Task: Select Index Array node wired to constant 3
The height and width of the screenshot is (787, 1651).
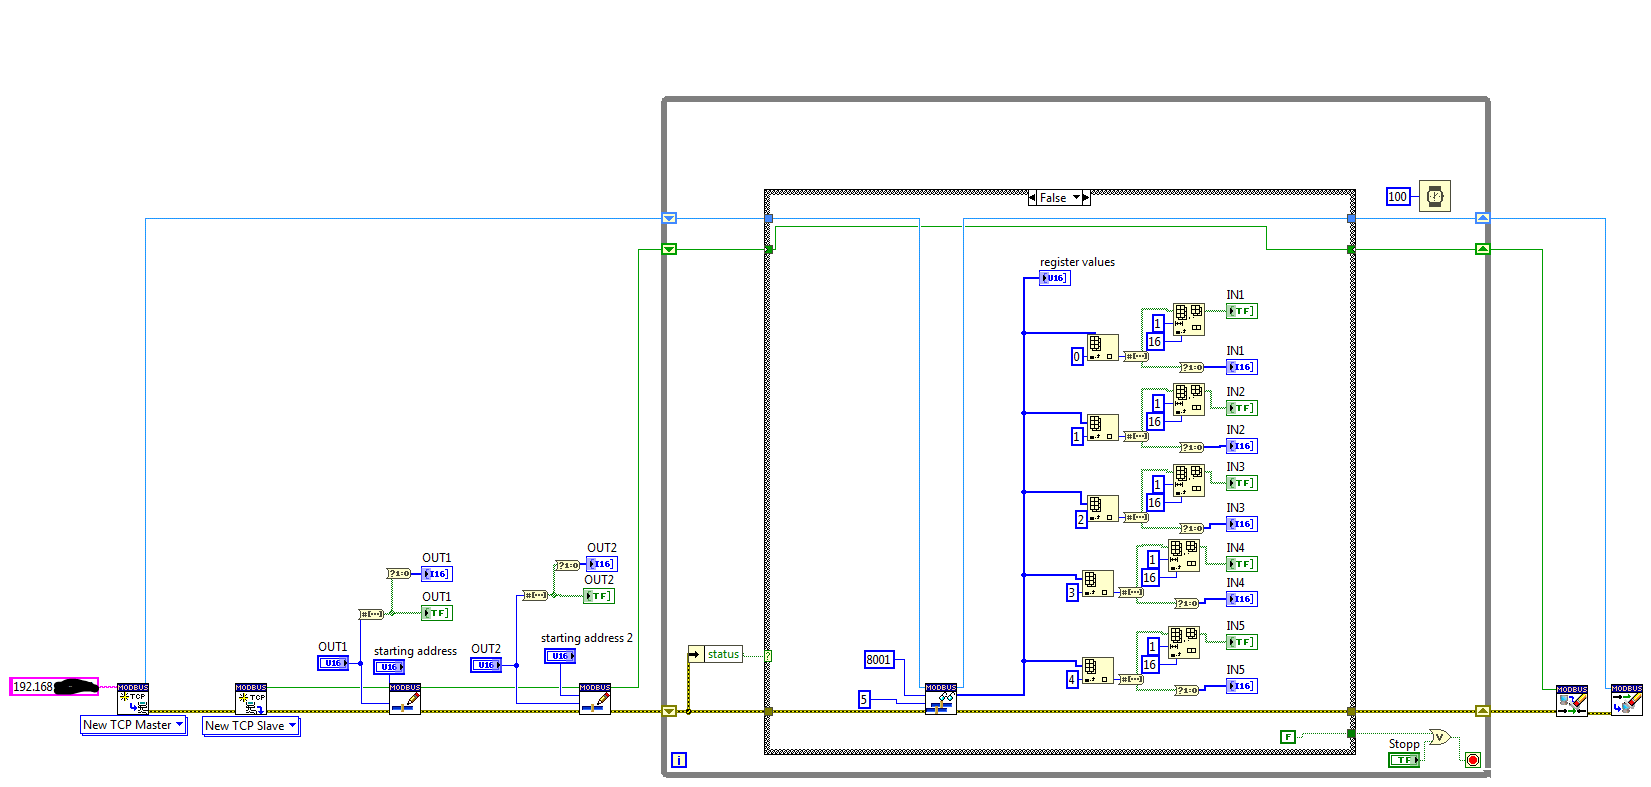Action: tap(1098, 584)
